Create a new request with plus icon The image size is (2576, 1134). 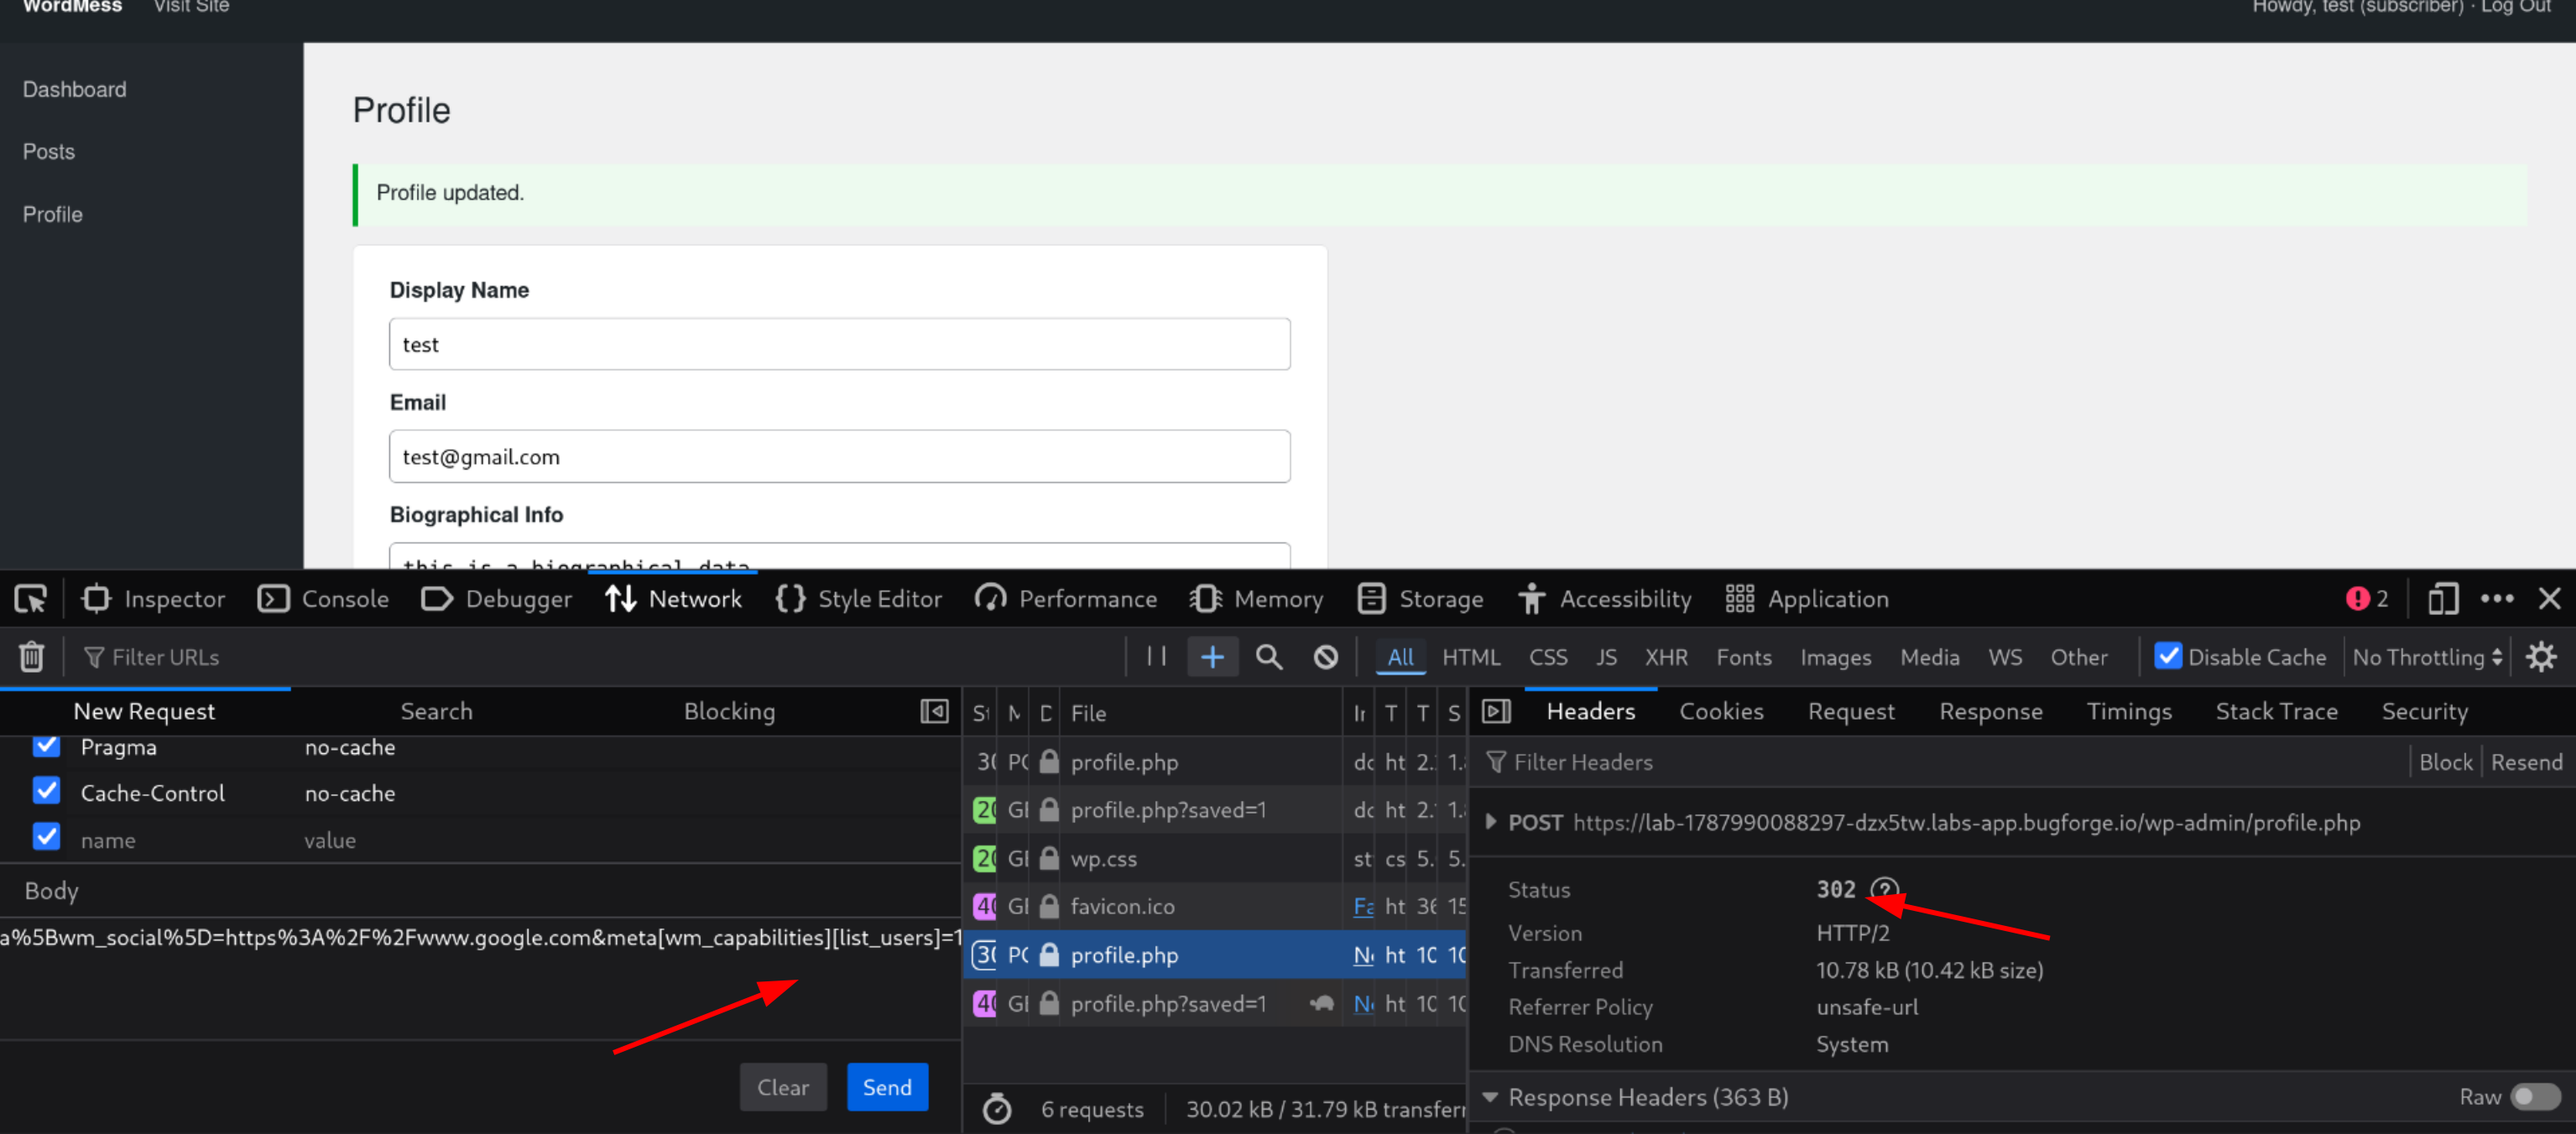pyautogui.click(x=1212, y=657)
